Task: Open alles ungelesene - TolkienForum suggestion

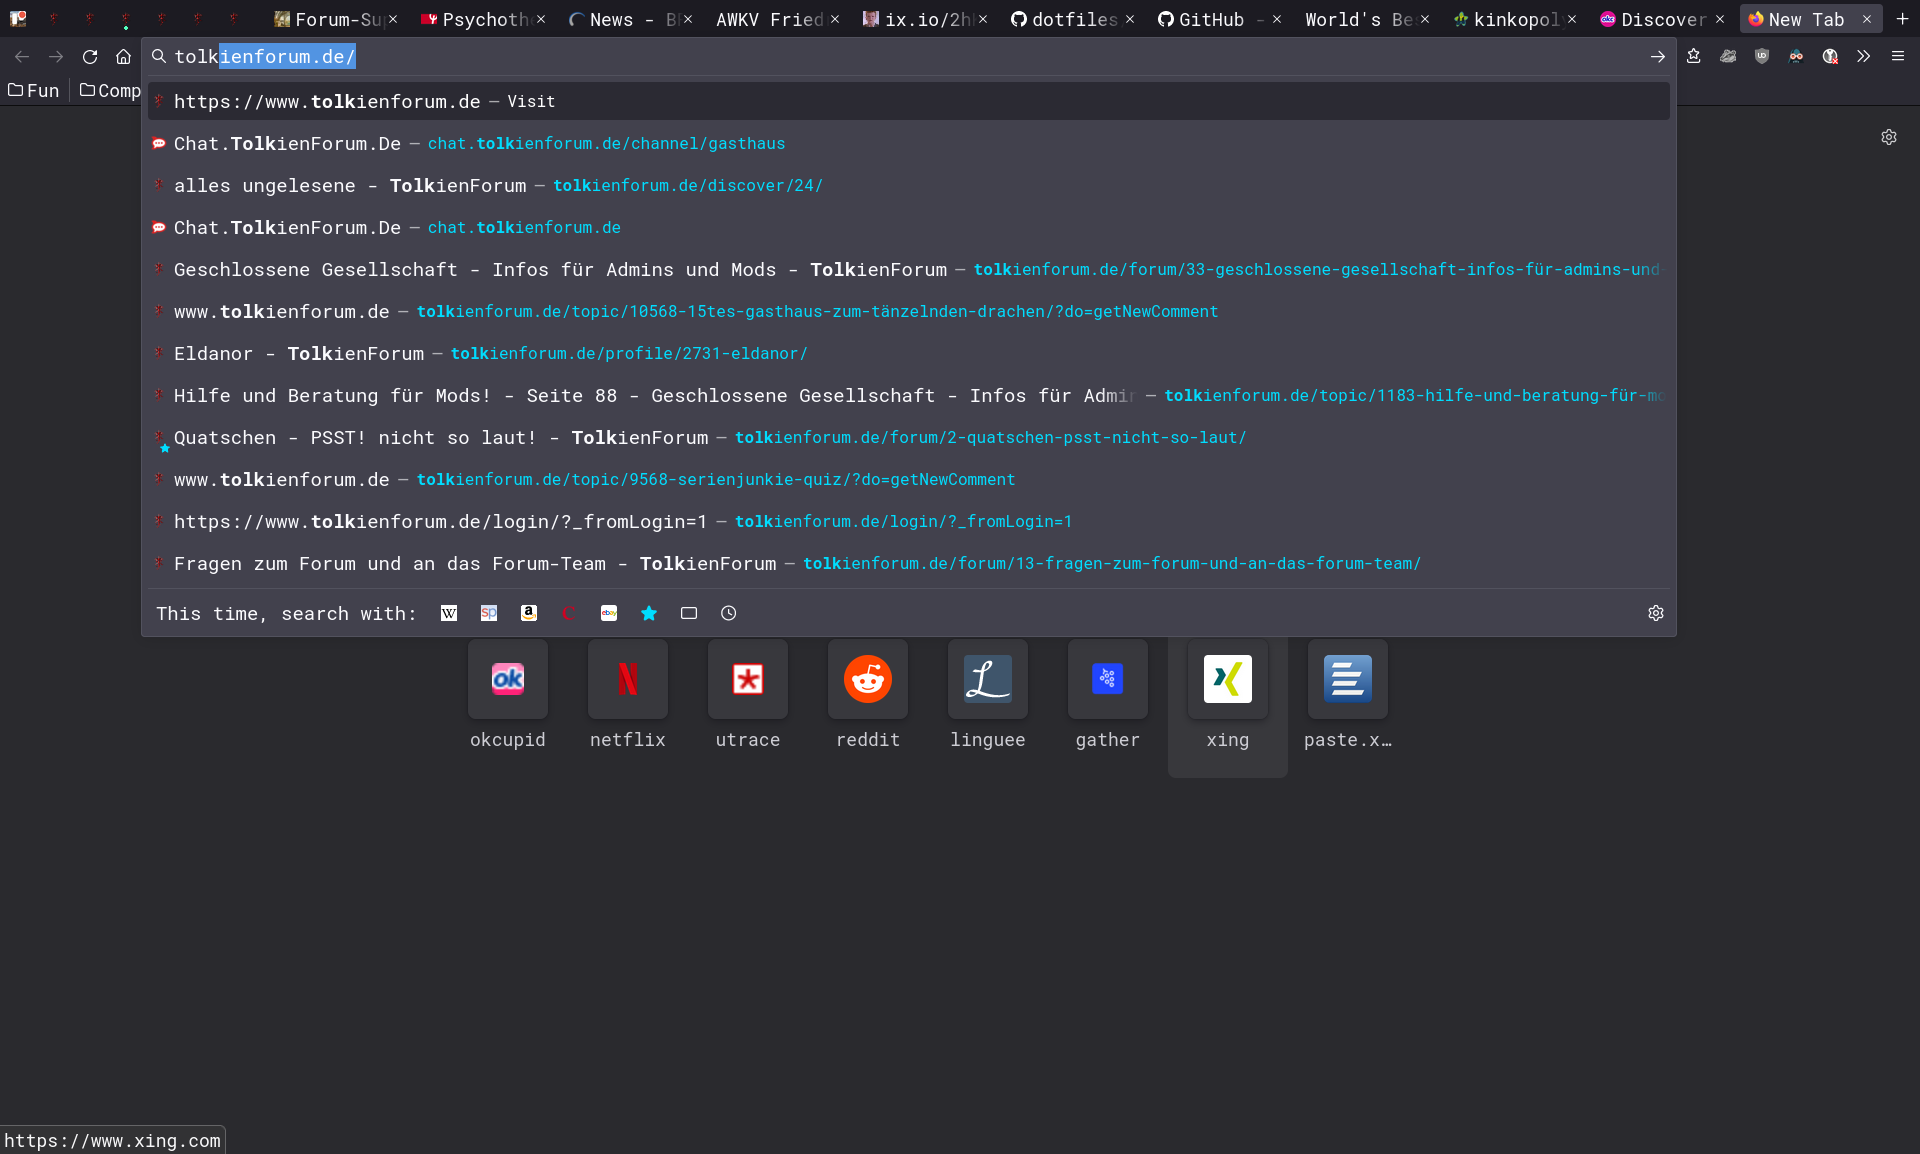Action: coord(908,185)
